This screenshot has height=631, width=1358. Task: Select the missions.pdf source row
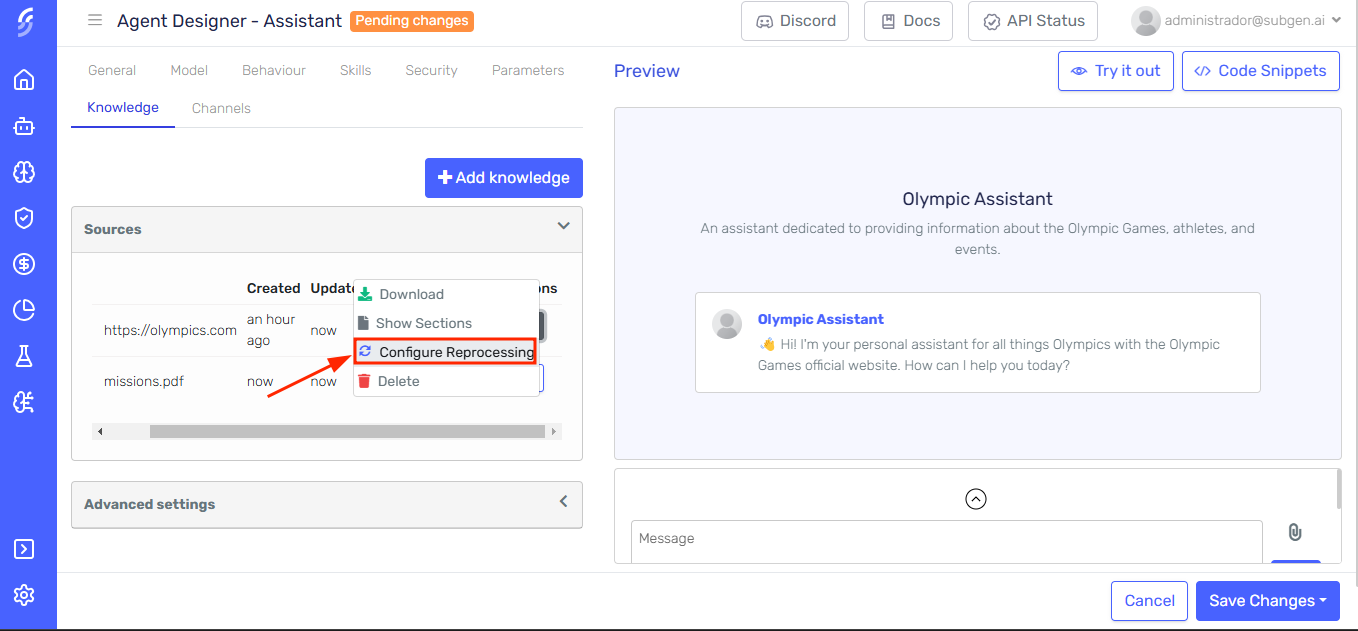(x=326, y=381)
